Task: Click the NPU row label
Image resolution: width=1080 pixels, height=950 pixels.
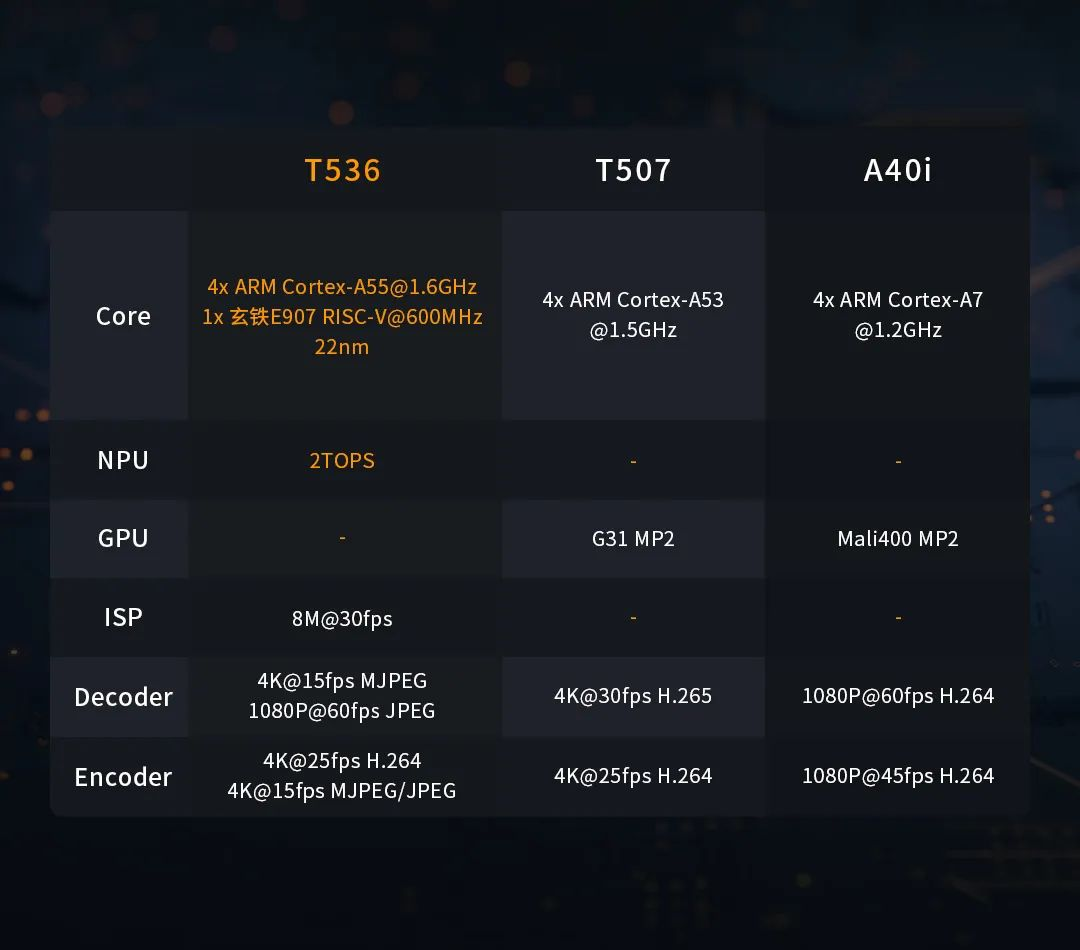Action: point(123,460)
